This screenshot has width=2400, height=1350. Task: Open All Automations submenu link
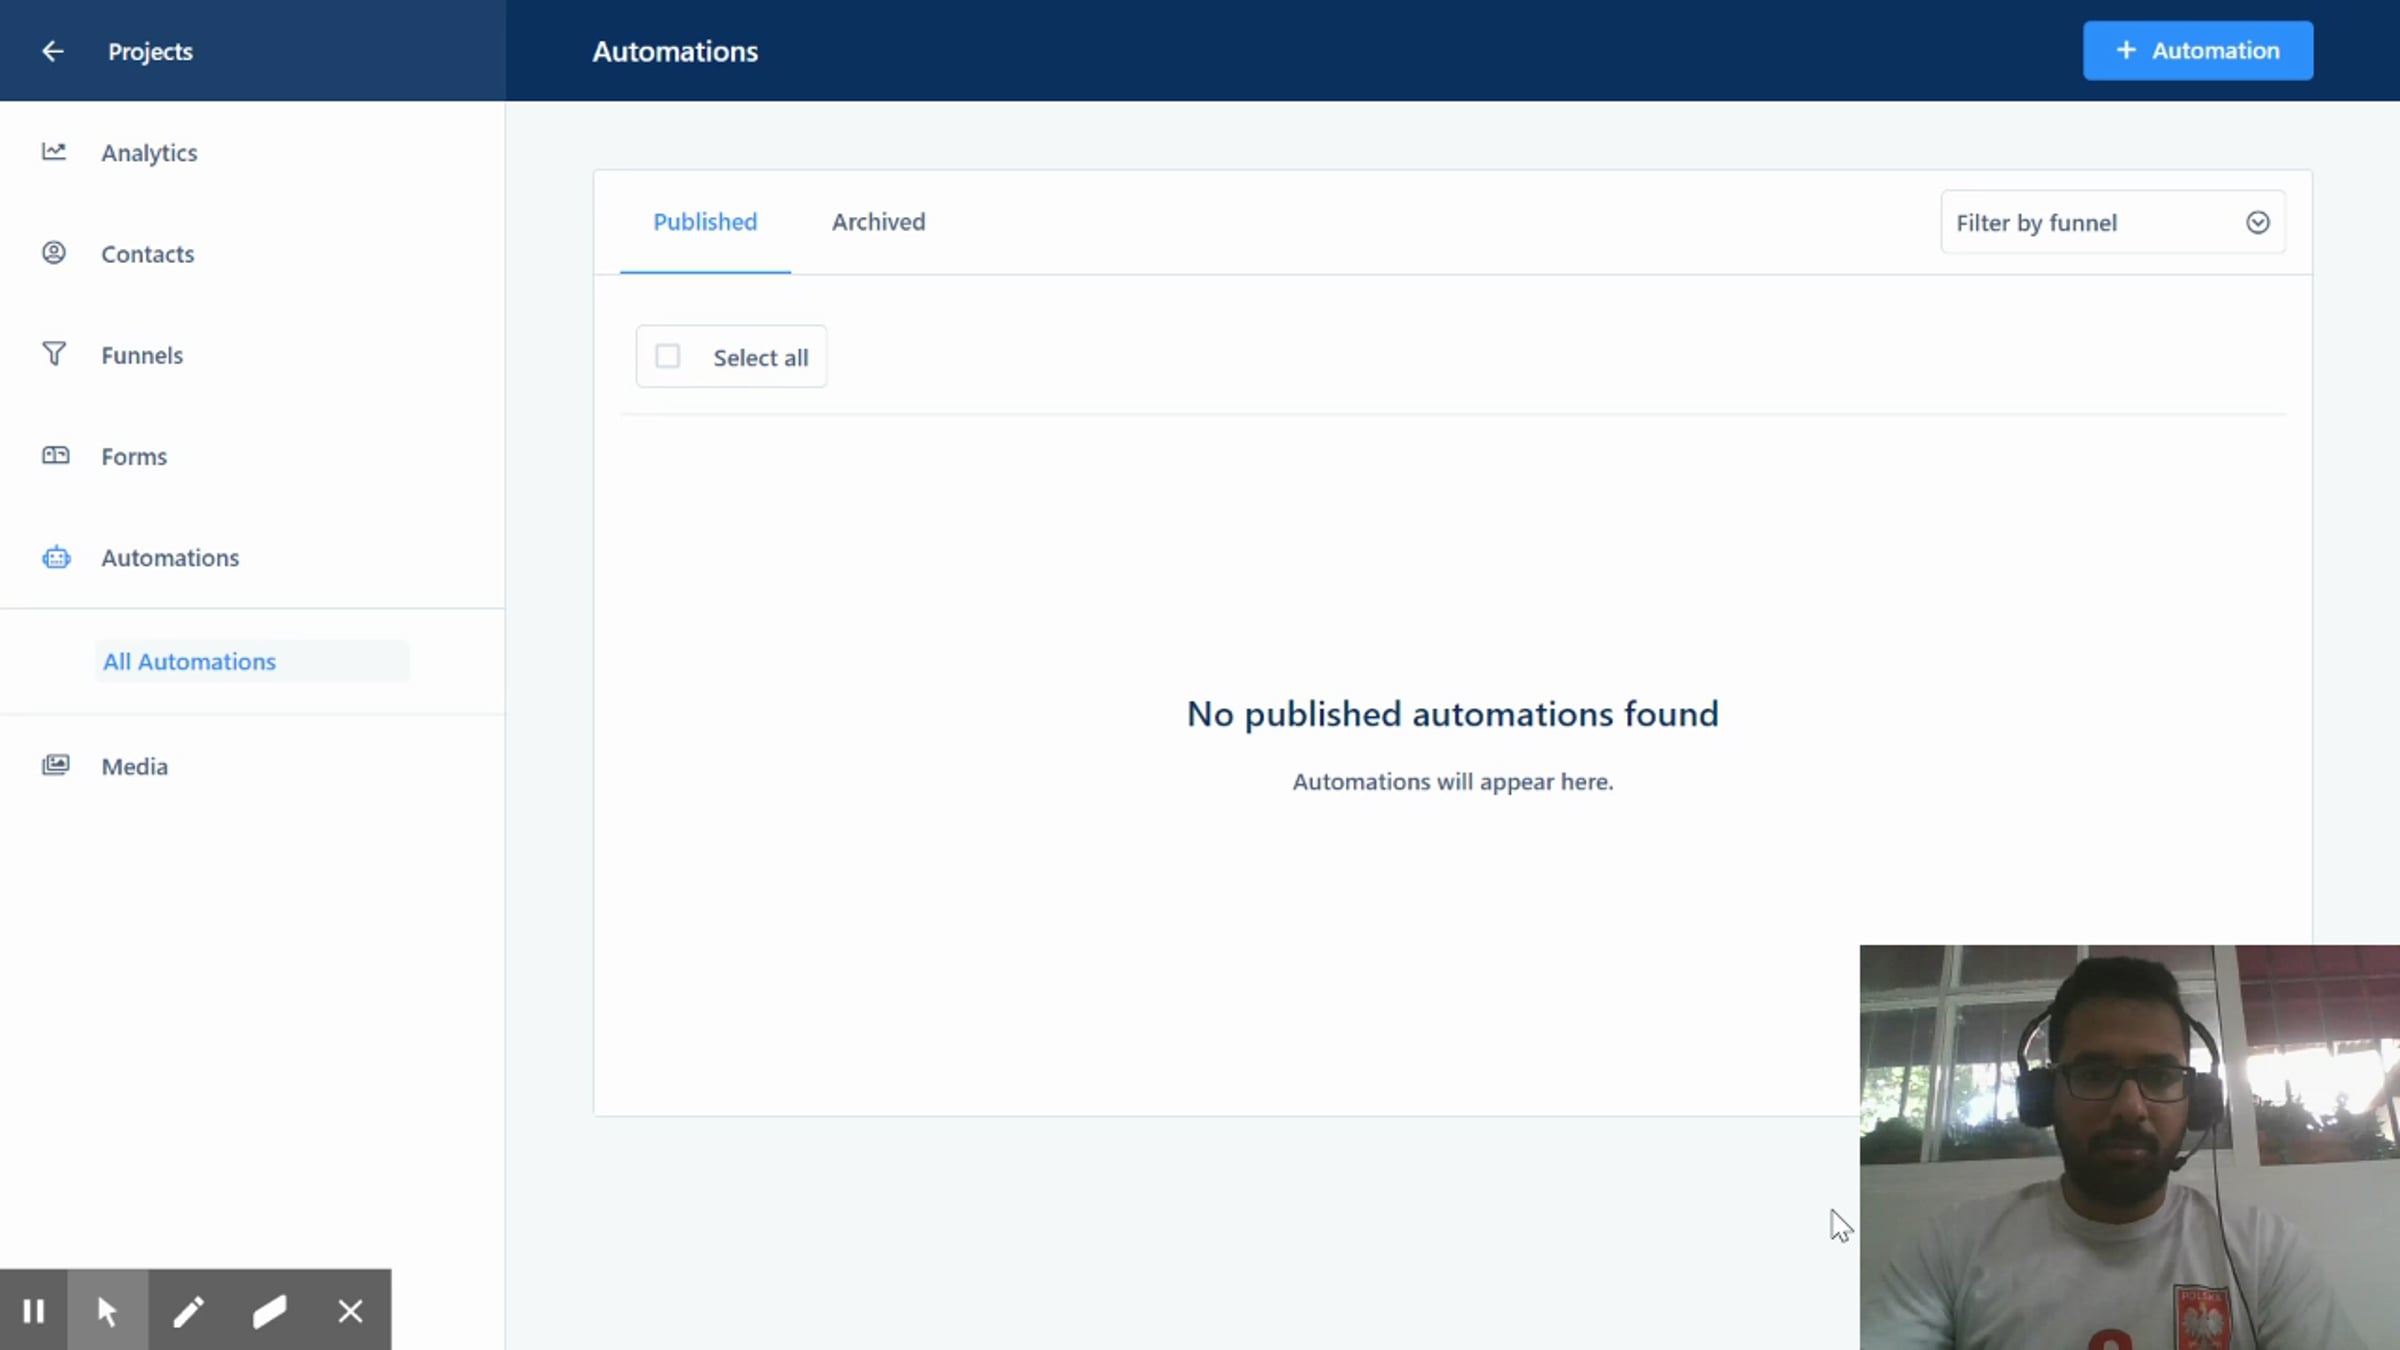[190, 662]
